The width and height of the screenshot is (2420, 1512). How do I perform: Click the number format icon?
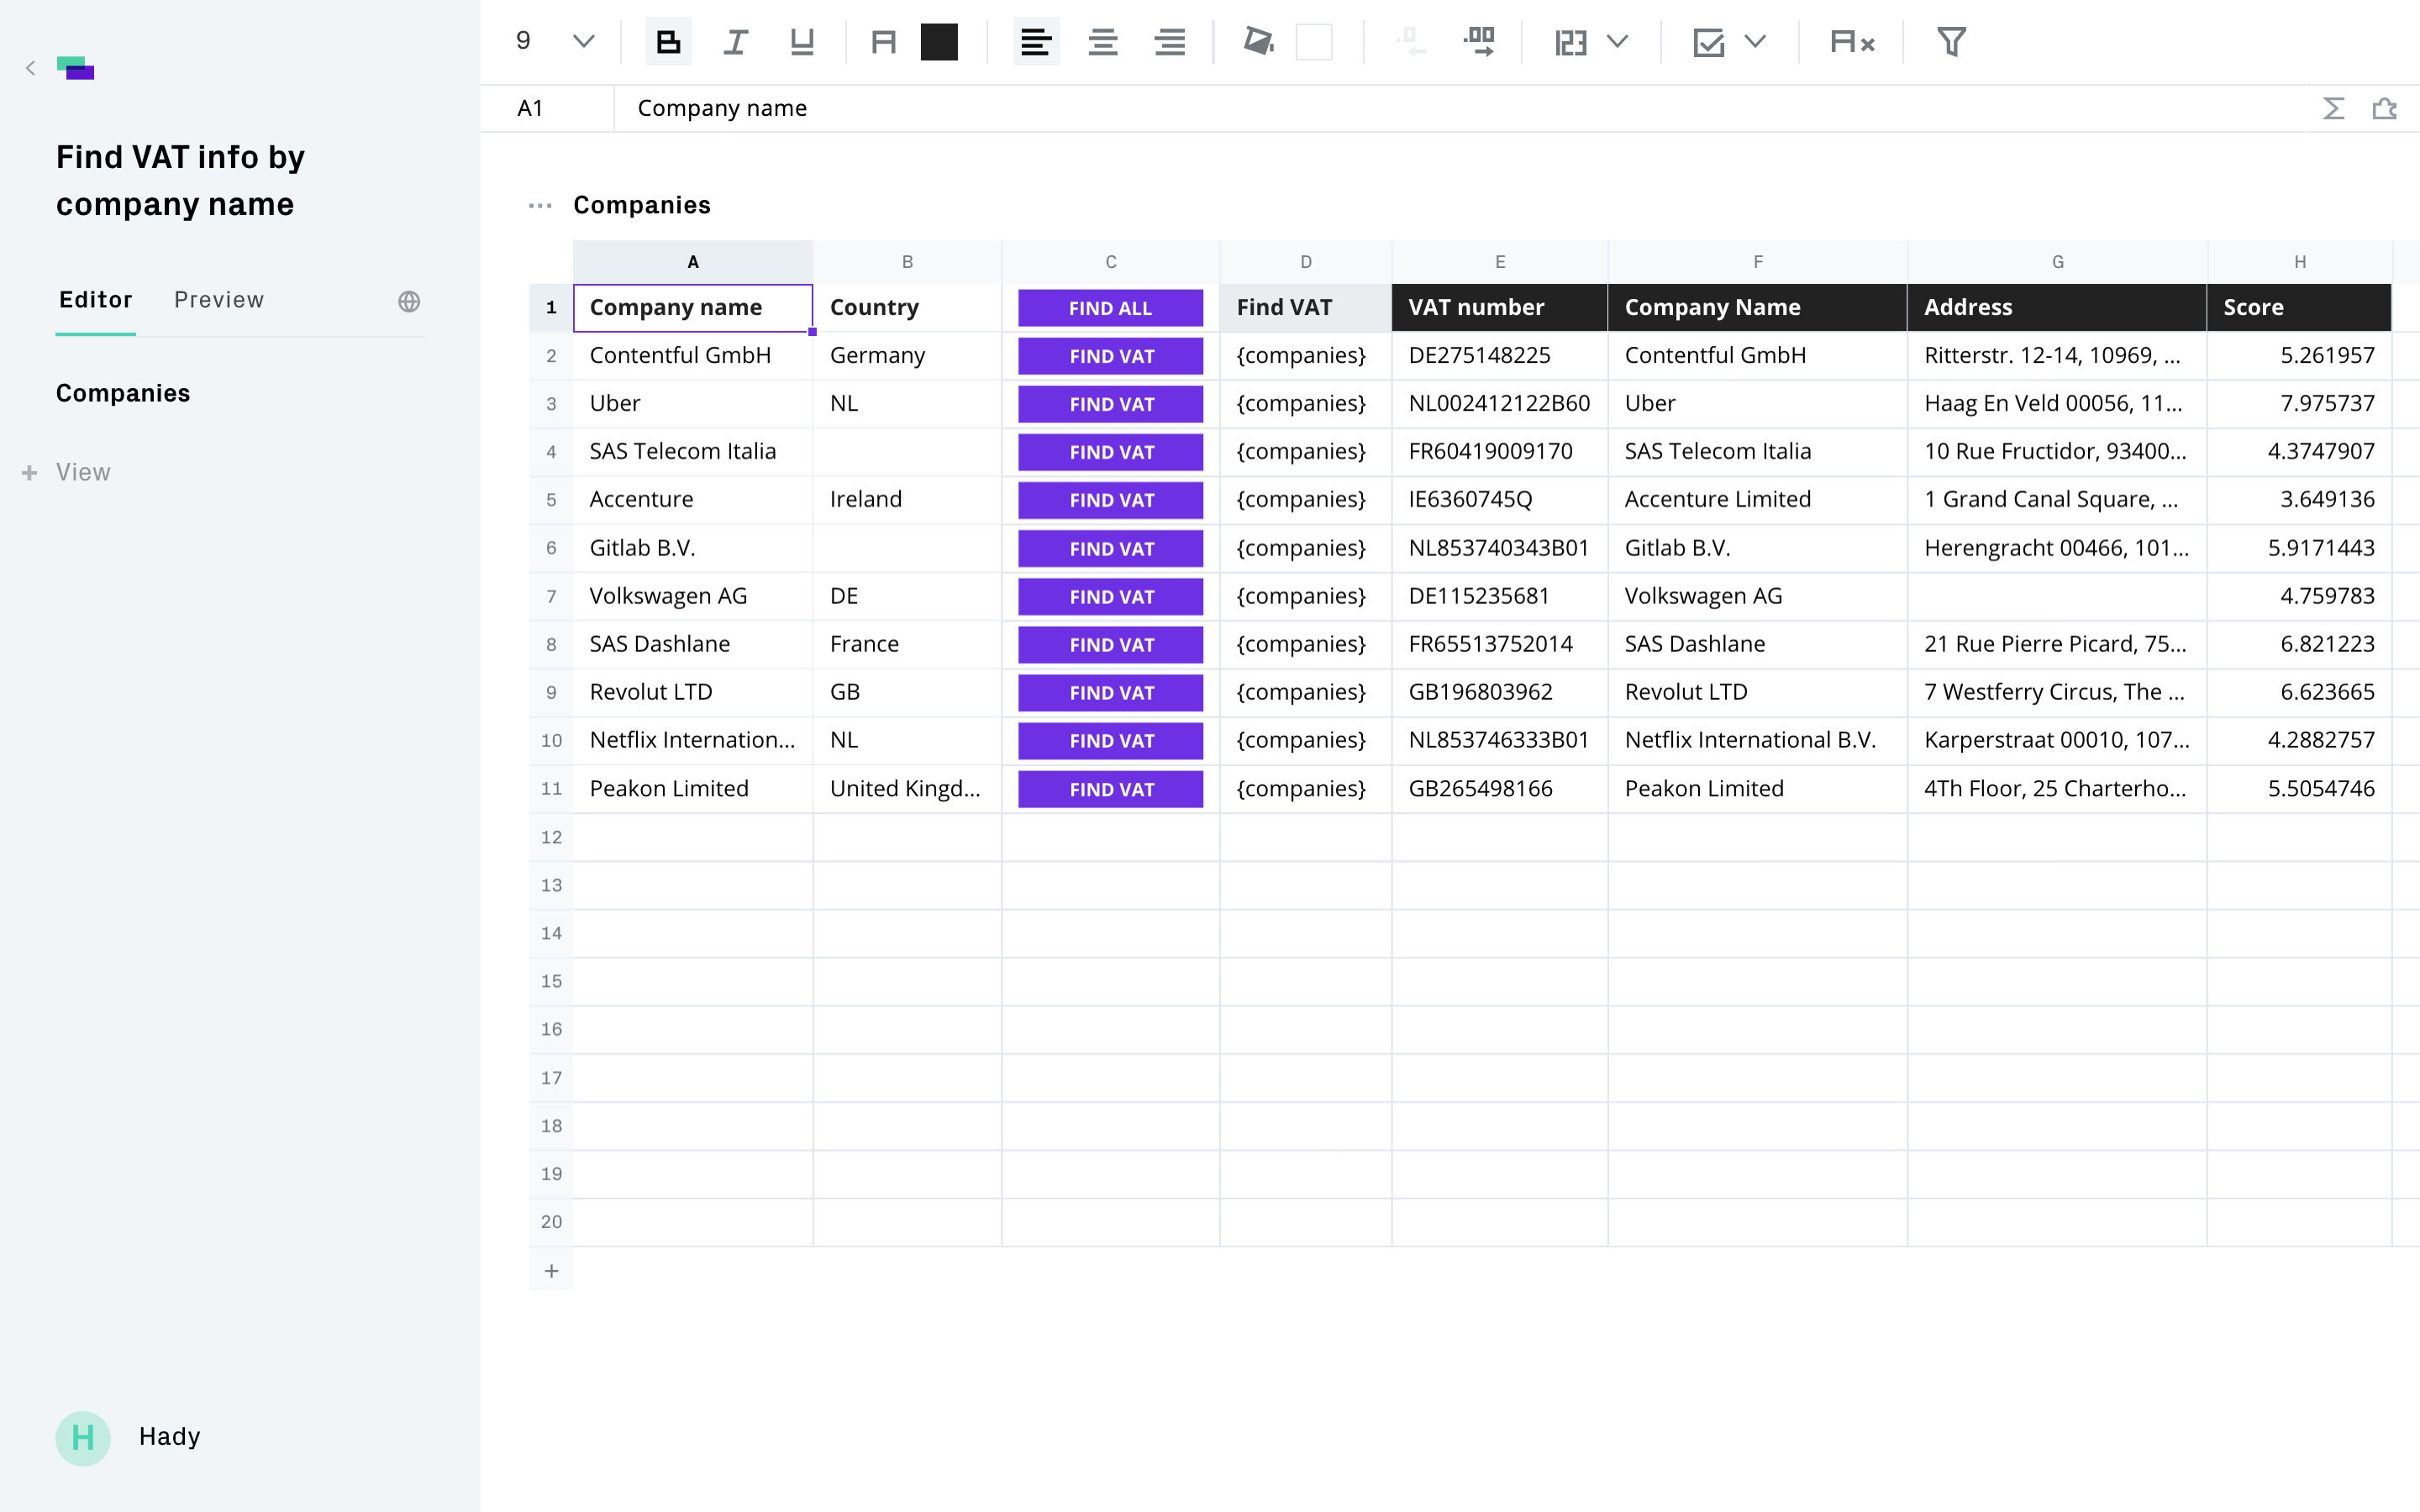click(x=1571, y=42)
